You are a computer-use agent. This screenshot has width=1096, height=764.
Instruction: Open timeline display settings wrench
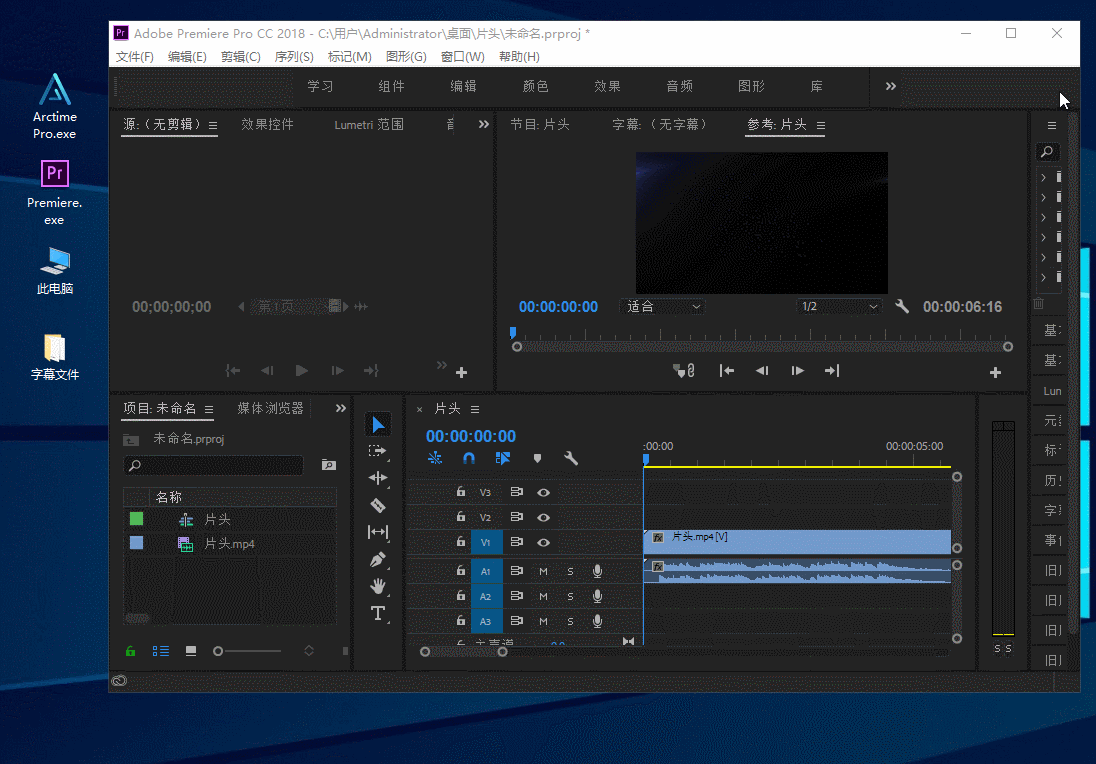tap(570, 459)
